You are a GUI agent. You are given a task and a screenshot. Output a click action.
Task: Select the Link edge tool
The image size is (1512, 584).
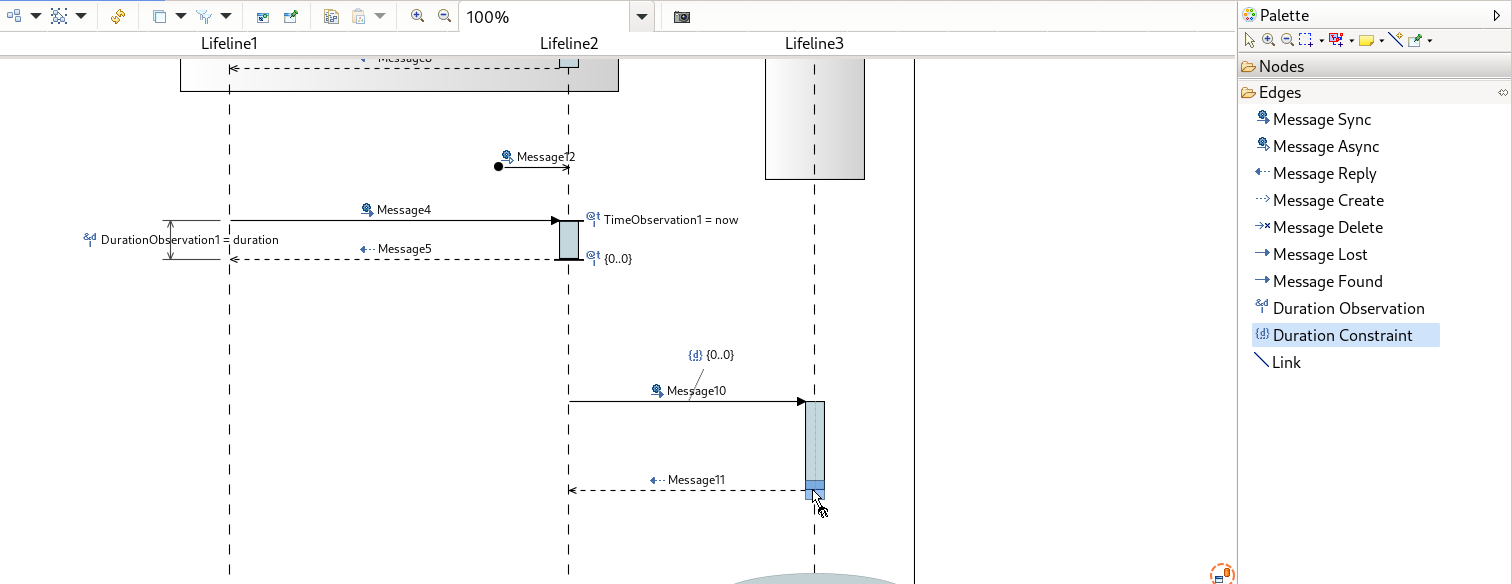click(1278, 363)
